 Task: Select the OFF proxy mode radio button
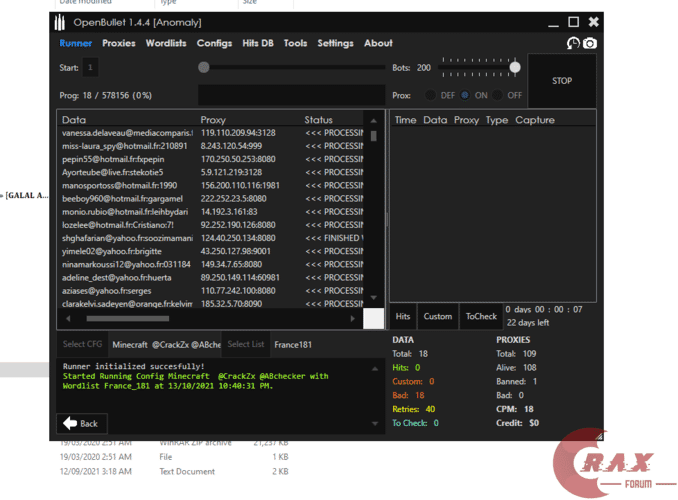coord(499,95)
